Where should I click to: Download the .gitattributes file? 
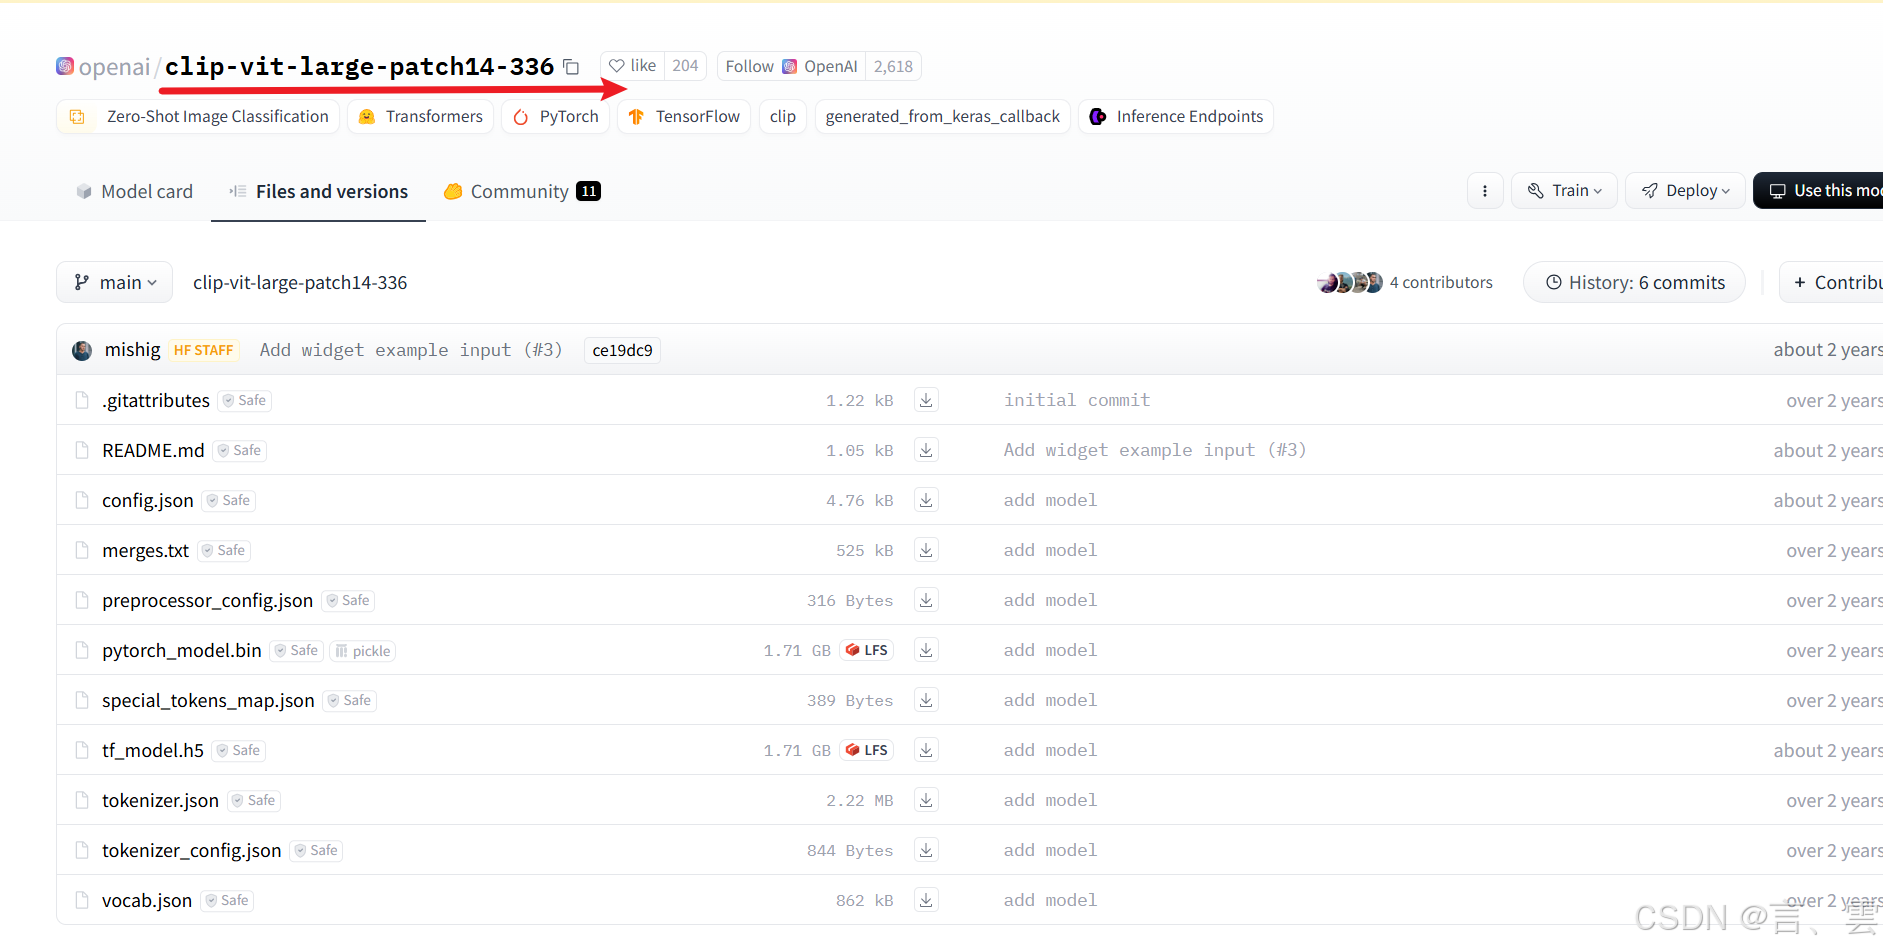click(926, 400)
